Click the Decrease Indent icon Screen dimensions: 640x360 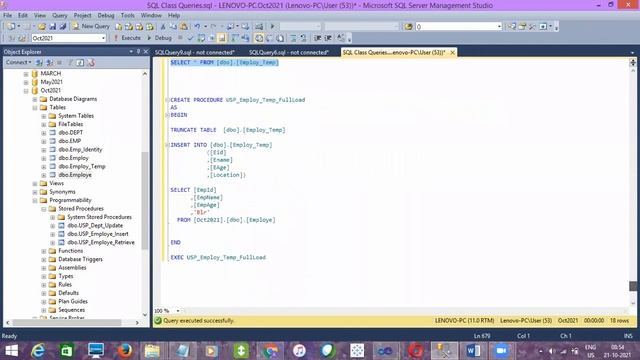[x=317, y=38]
